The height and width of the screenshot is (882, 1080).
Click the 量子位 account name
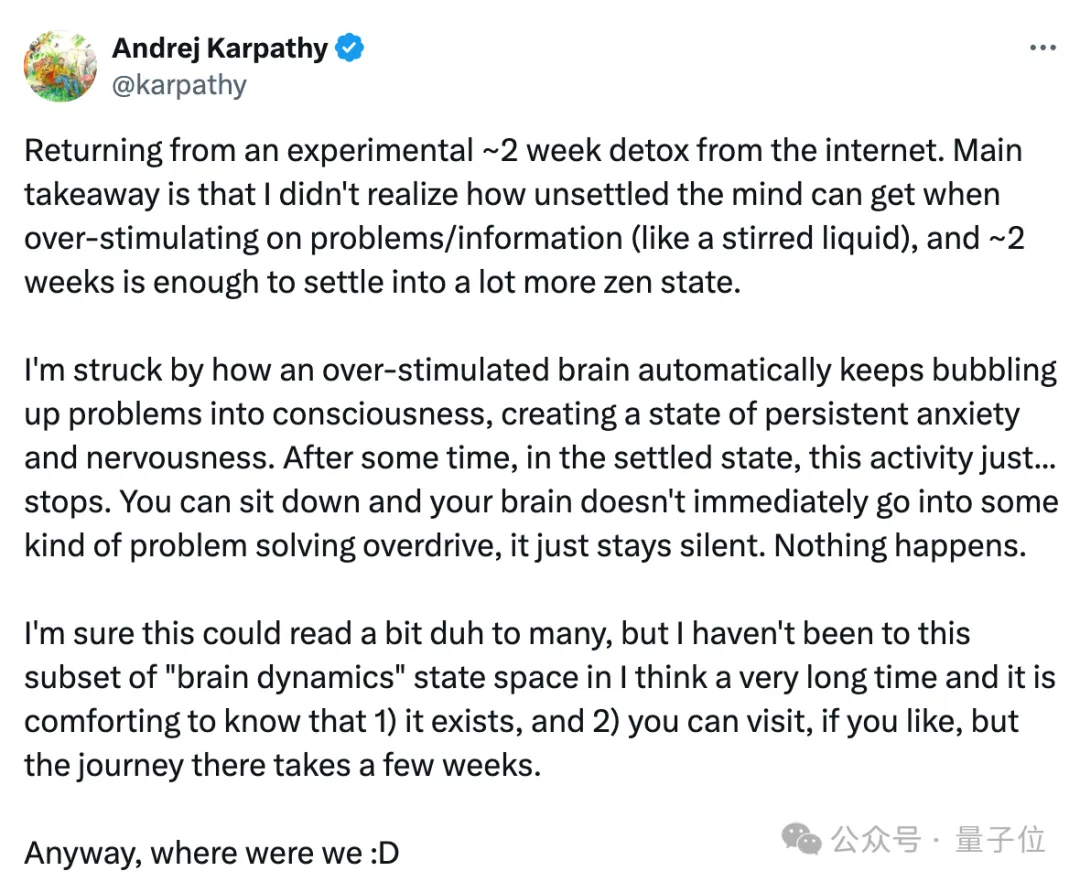1000,840
